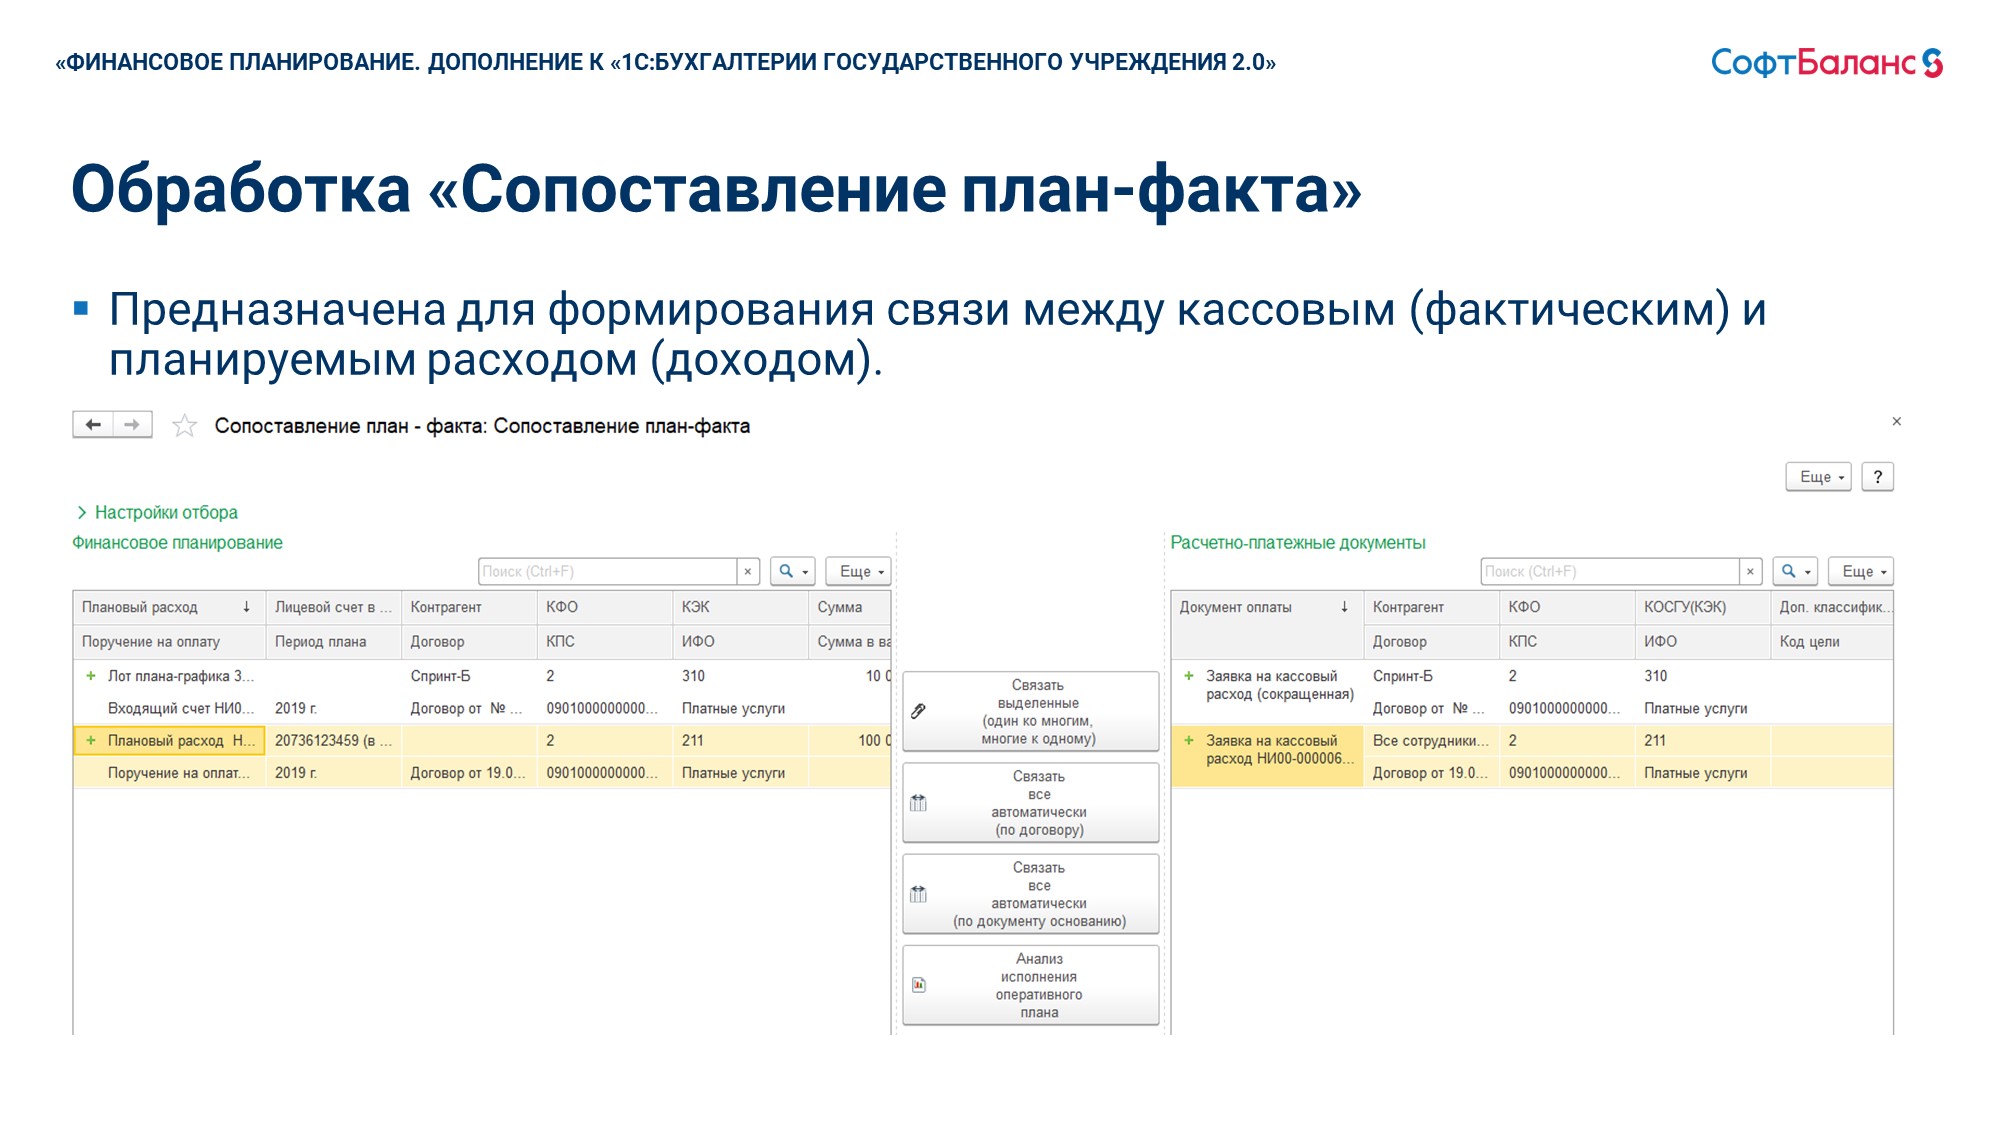
Task: Add form to favorites with star icon
Action: click(184, 426)
